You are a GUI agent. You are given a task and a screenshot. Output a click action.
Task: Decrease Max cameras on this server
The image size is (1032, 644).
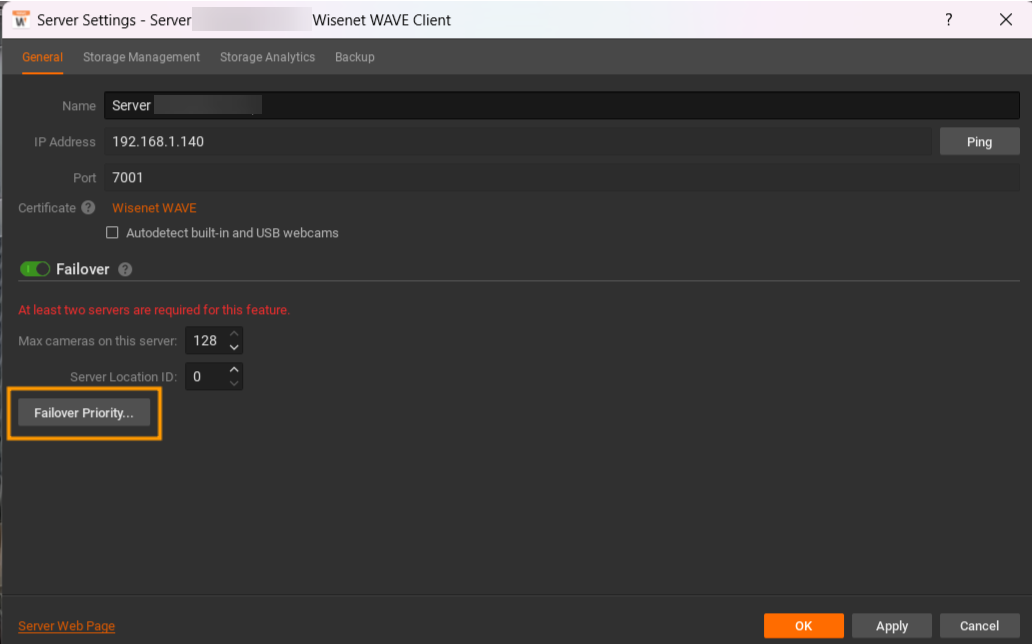tap(234, 347)
